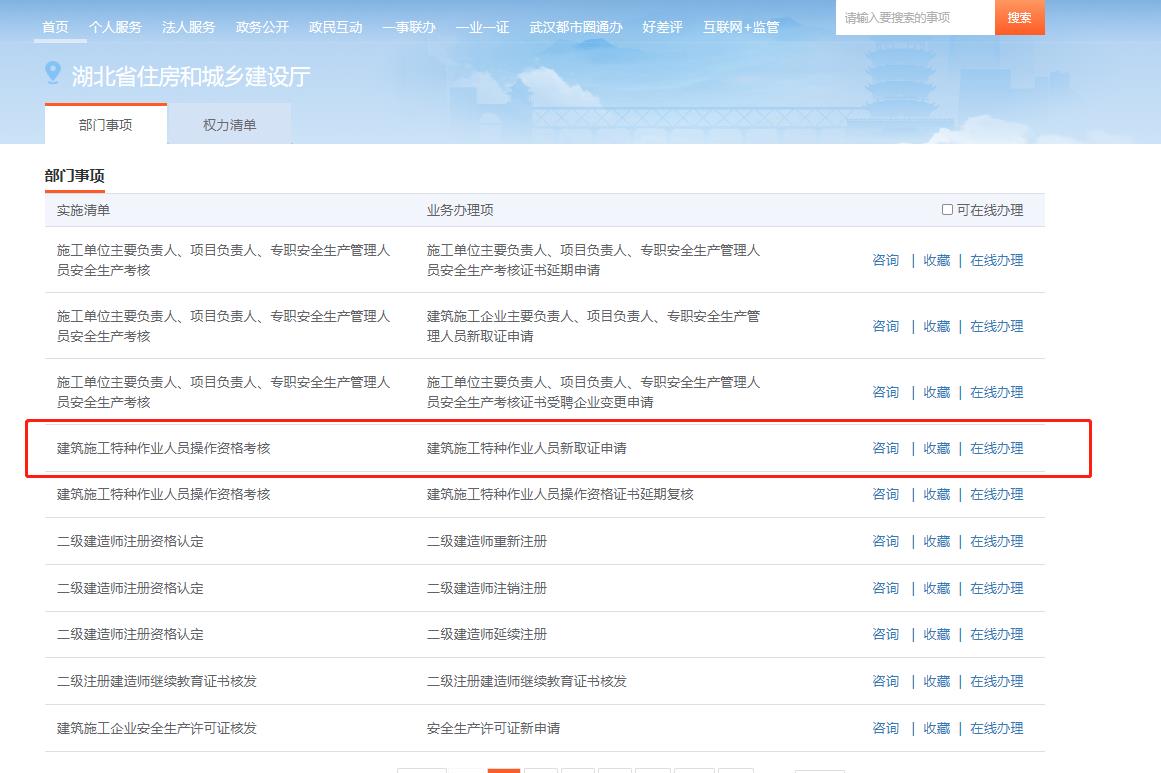Switch to the 部门事项 tab
Image resolution: width=1161 pixels, height=773 pixels.
(x=106, y=124)
